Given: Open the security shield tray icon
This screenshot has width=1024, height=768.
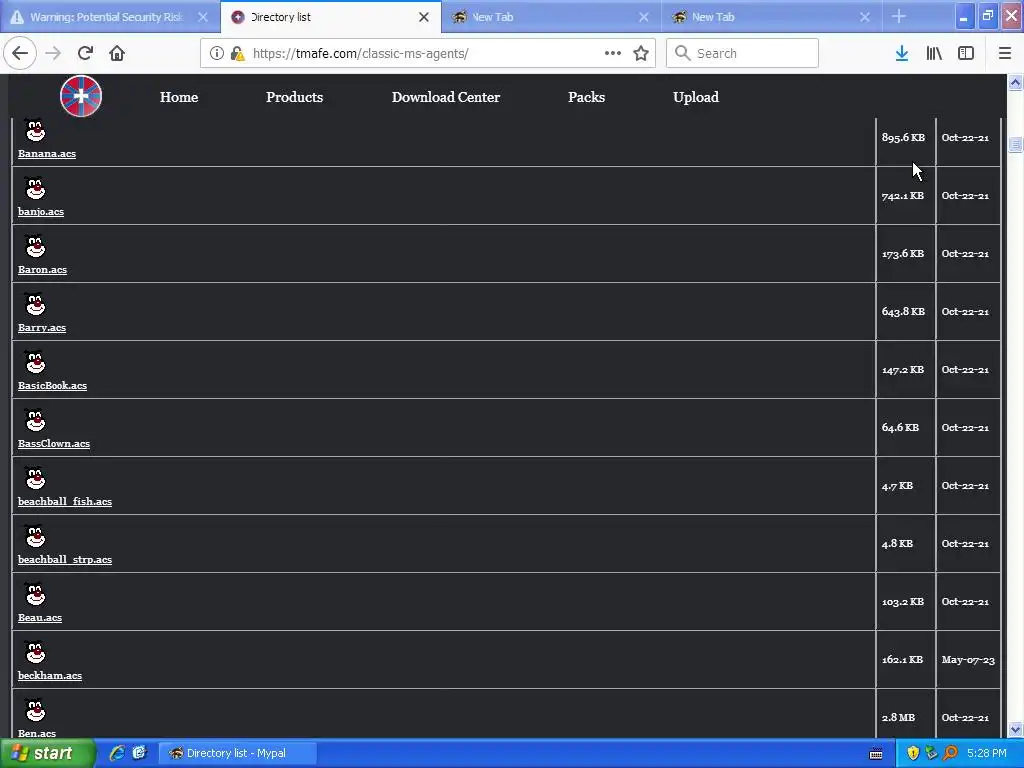Looking at the screenshot, I should (913, 753).
